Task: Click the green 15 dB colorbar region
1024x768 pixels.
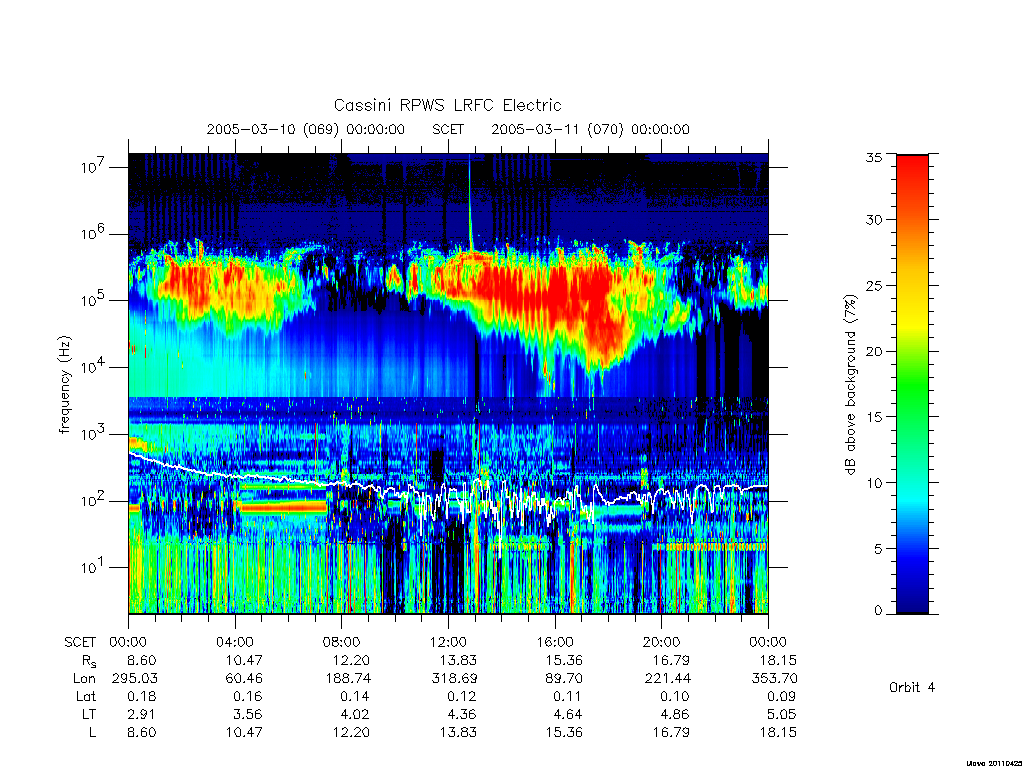Action: pos(912,417)
